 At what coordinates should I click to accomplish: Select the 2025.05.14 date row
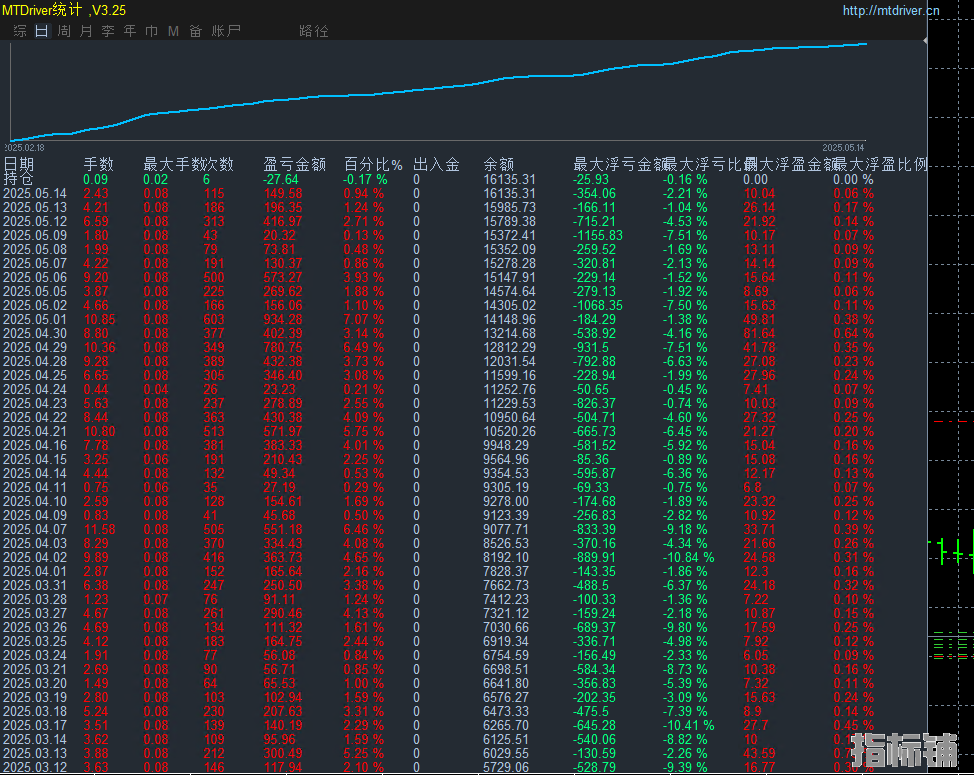[35, 193]
